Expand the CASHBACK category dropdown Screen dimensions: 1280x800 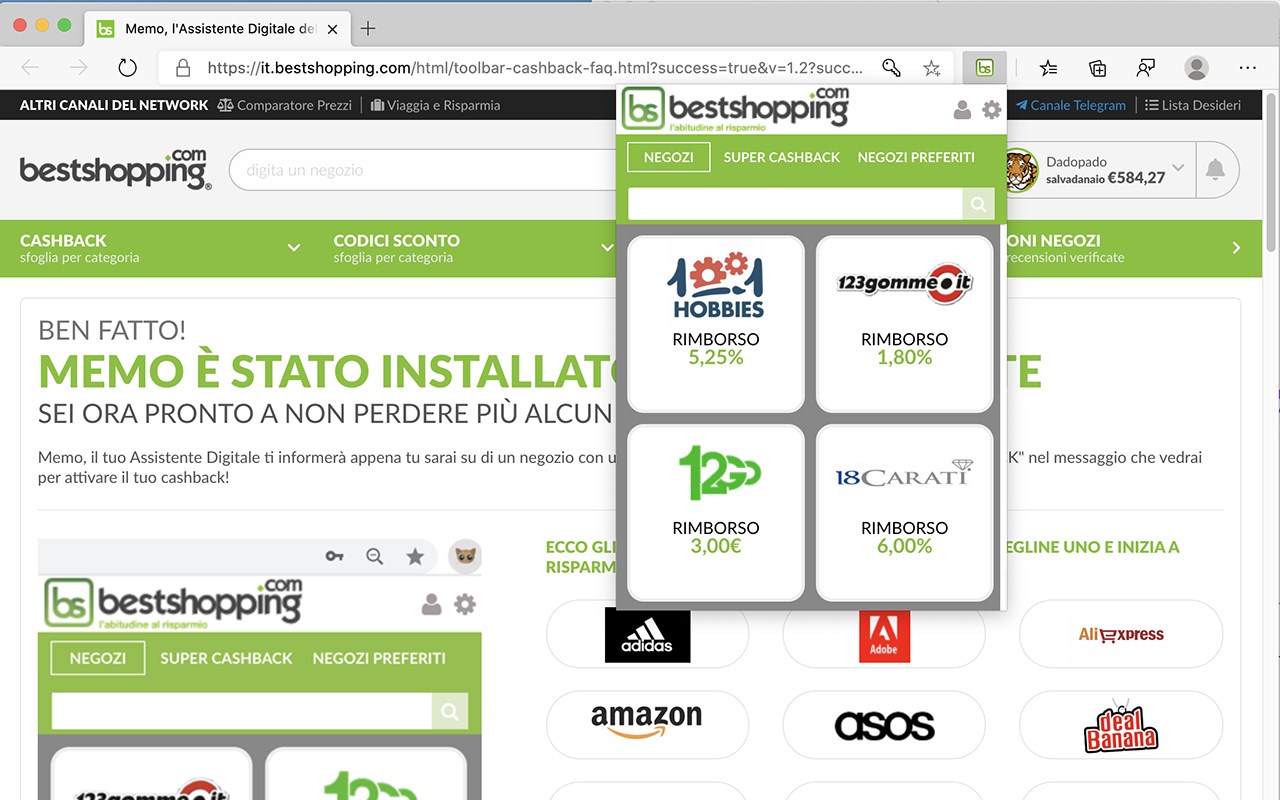click(x=294, y=248)
